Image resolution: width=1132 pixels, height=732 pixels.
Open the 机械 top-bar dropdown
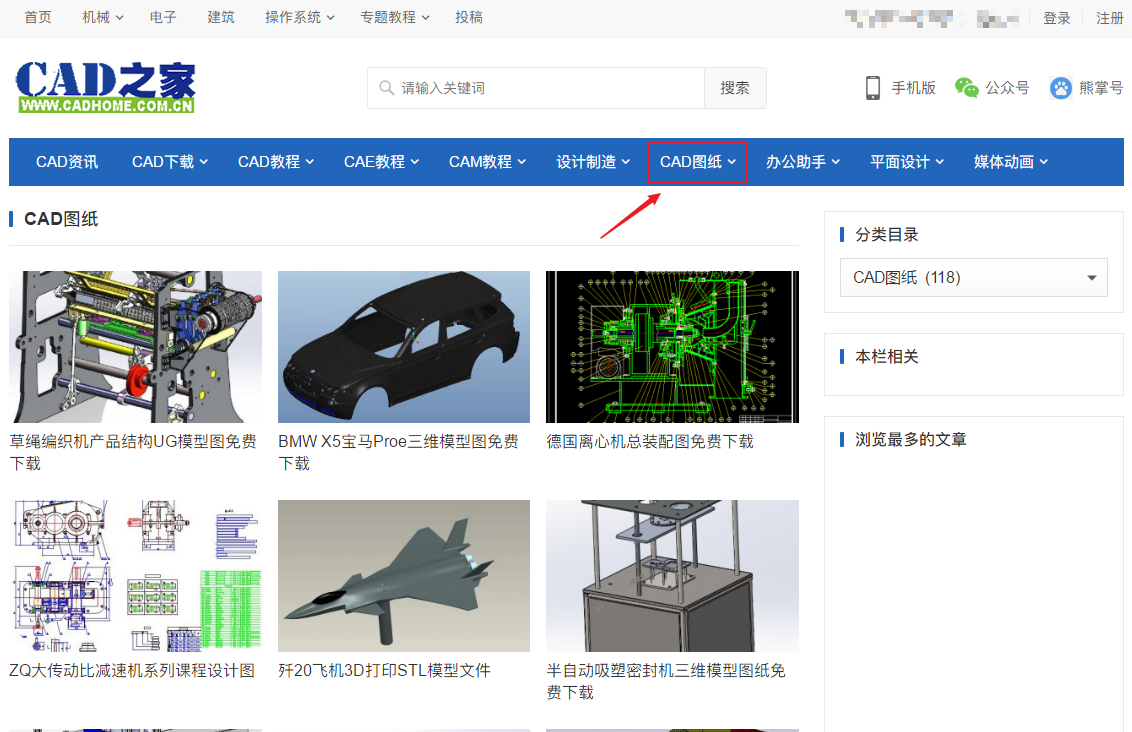pos(102,18)
